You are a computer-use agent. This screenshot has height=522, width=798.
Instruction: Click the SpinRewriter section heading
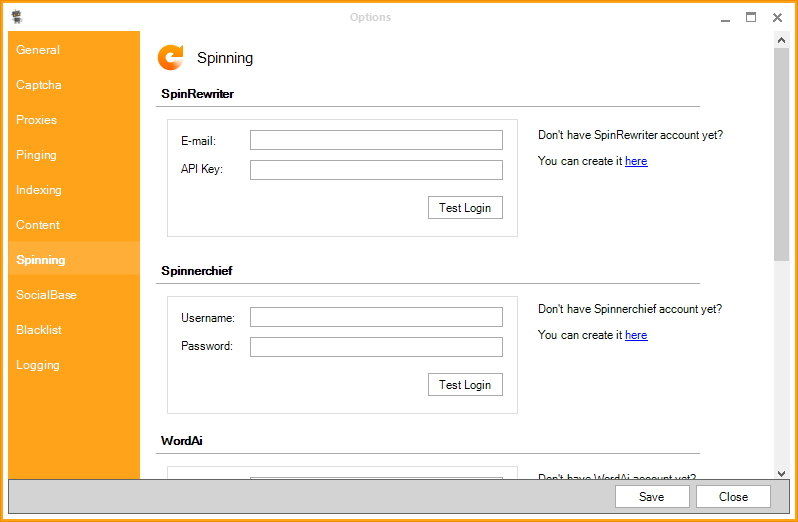197,94
